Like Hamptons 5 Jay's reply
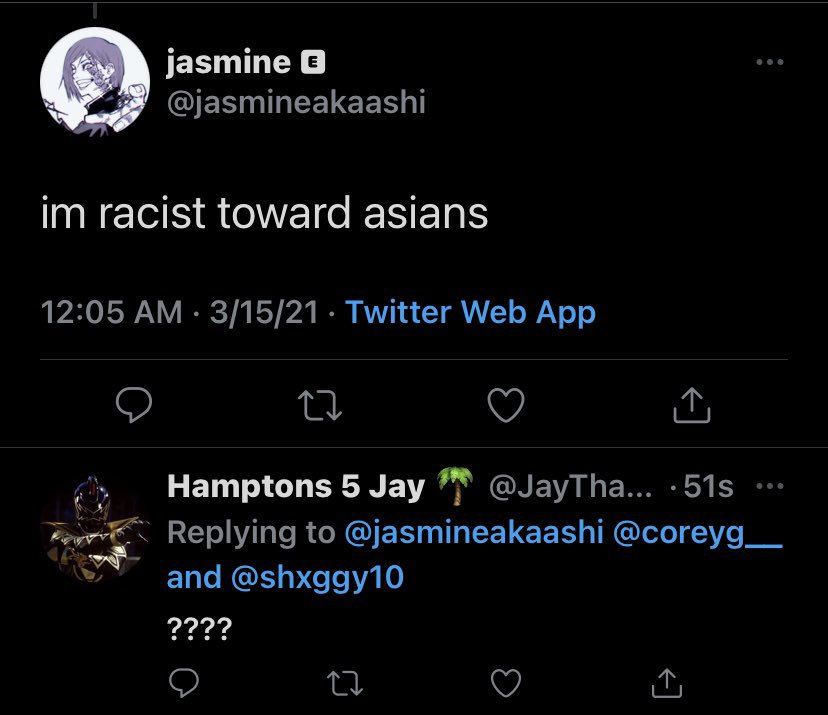Screen dimensions: 828x715 pos(506,683)
